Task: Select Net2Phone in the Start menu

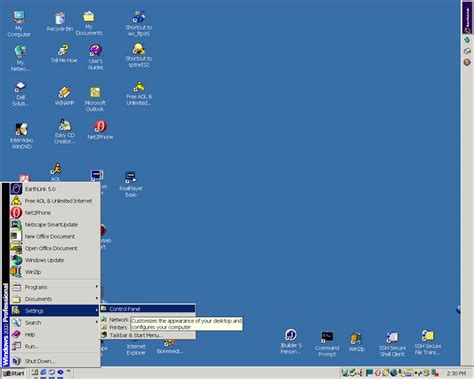Action: point(55,213)
